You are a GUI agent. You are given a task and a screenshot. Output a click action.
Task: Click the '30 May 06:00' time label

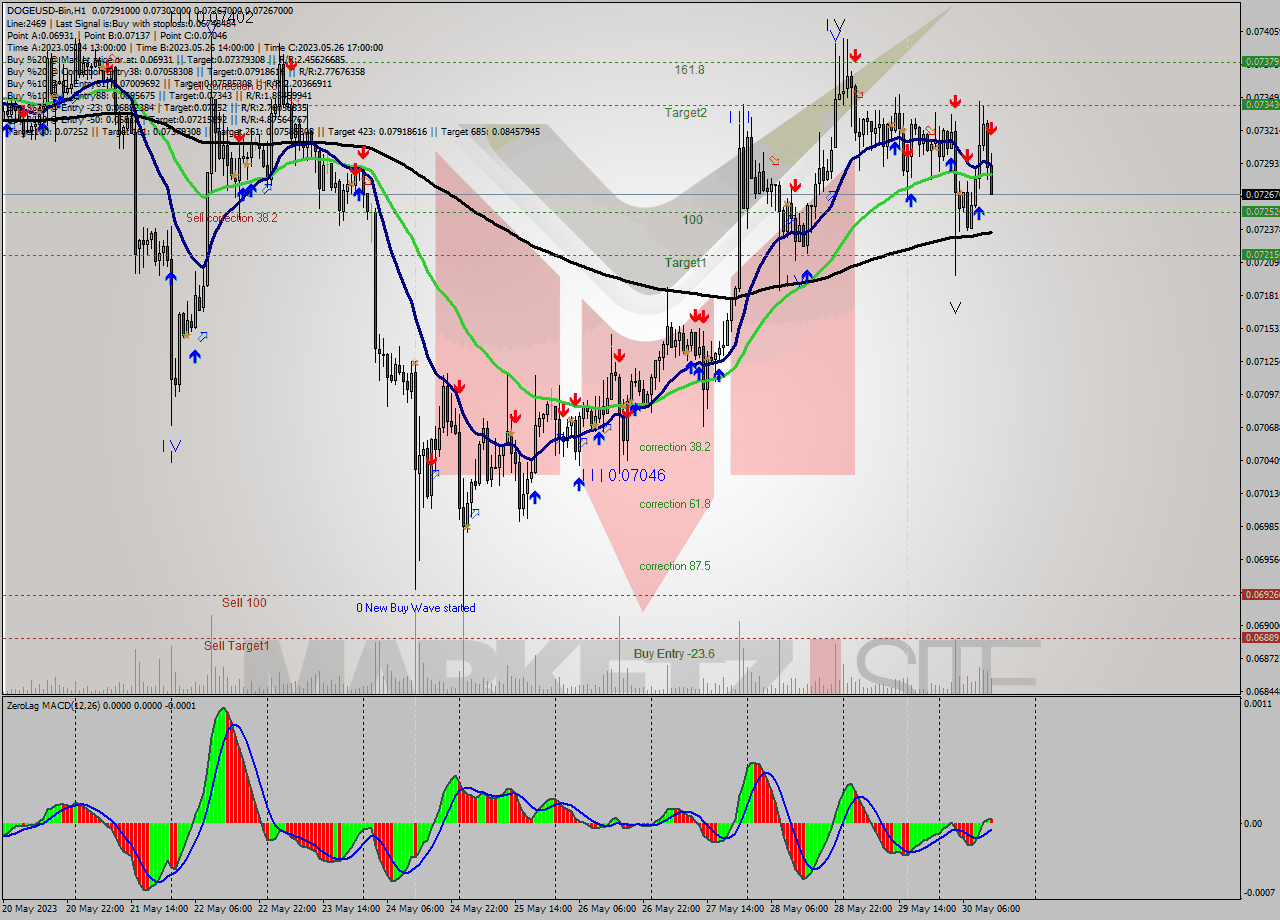(x=990, y=909)
